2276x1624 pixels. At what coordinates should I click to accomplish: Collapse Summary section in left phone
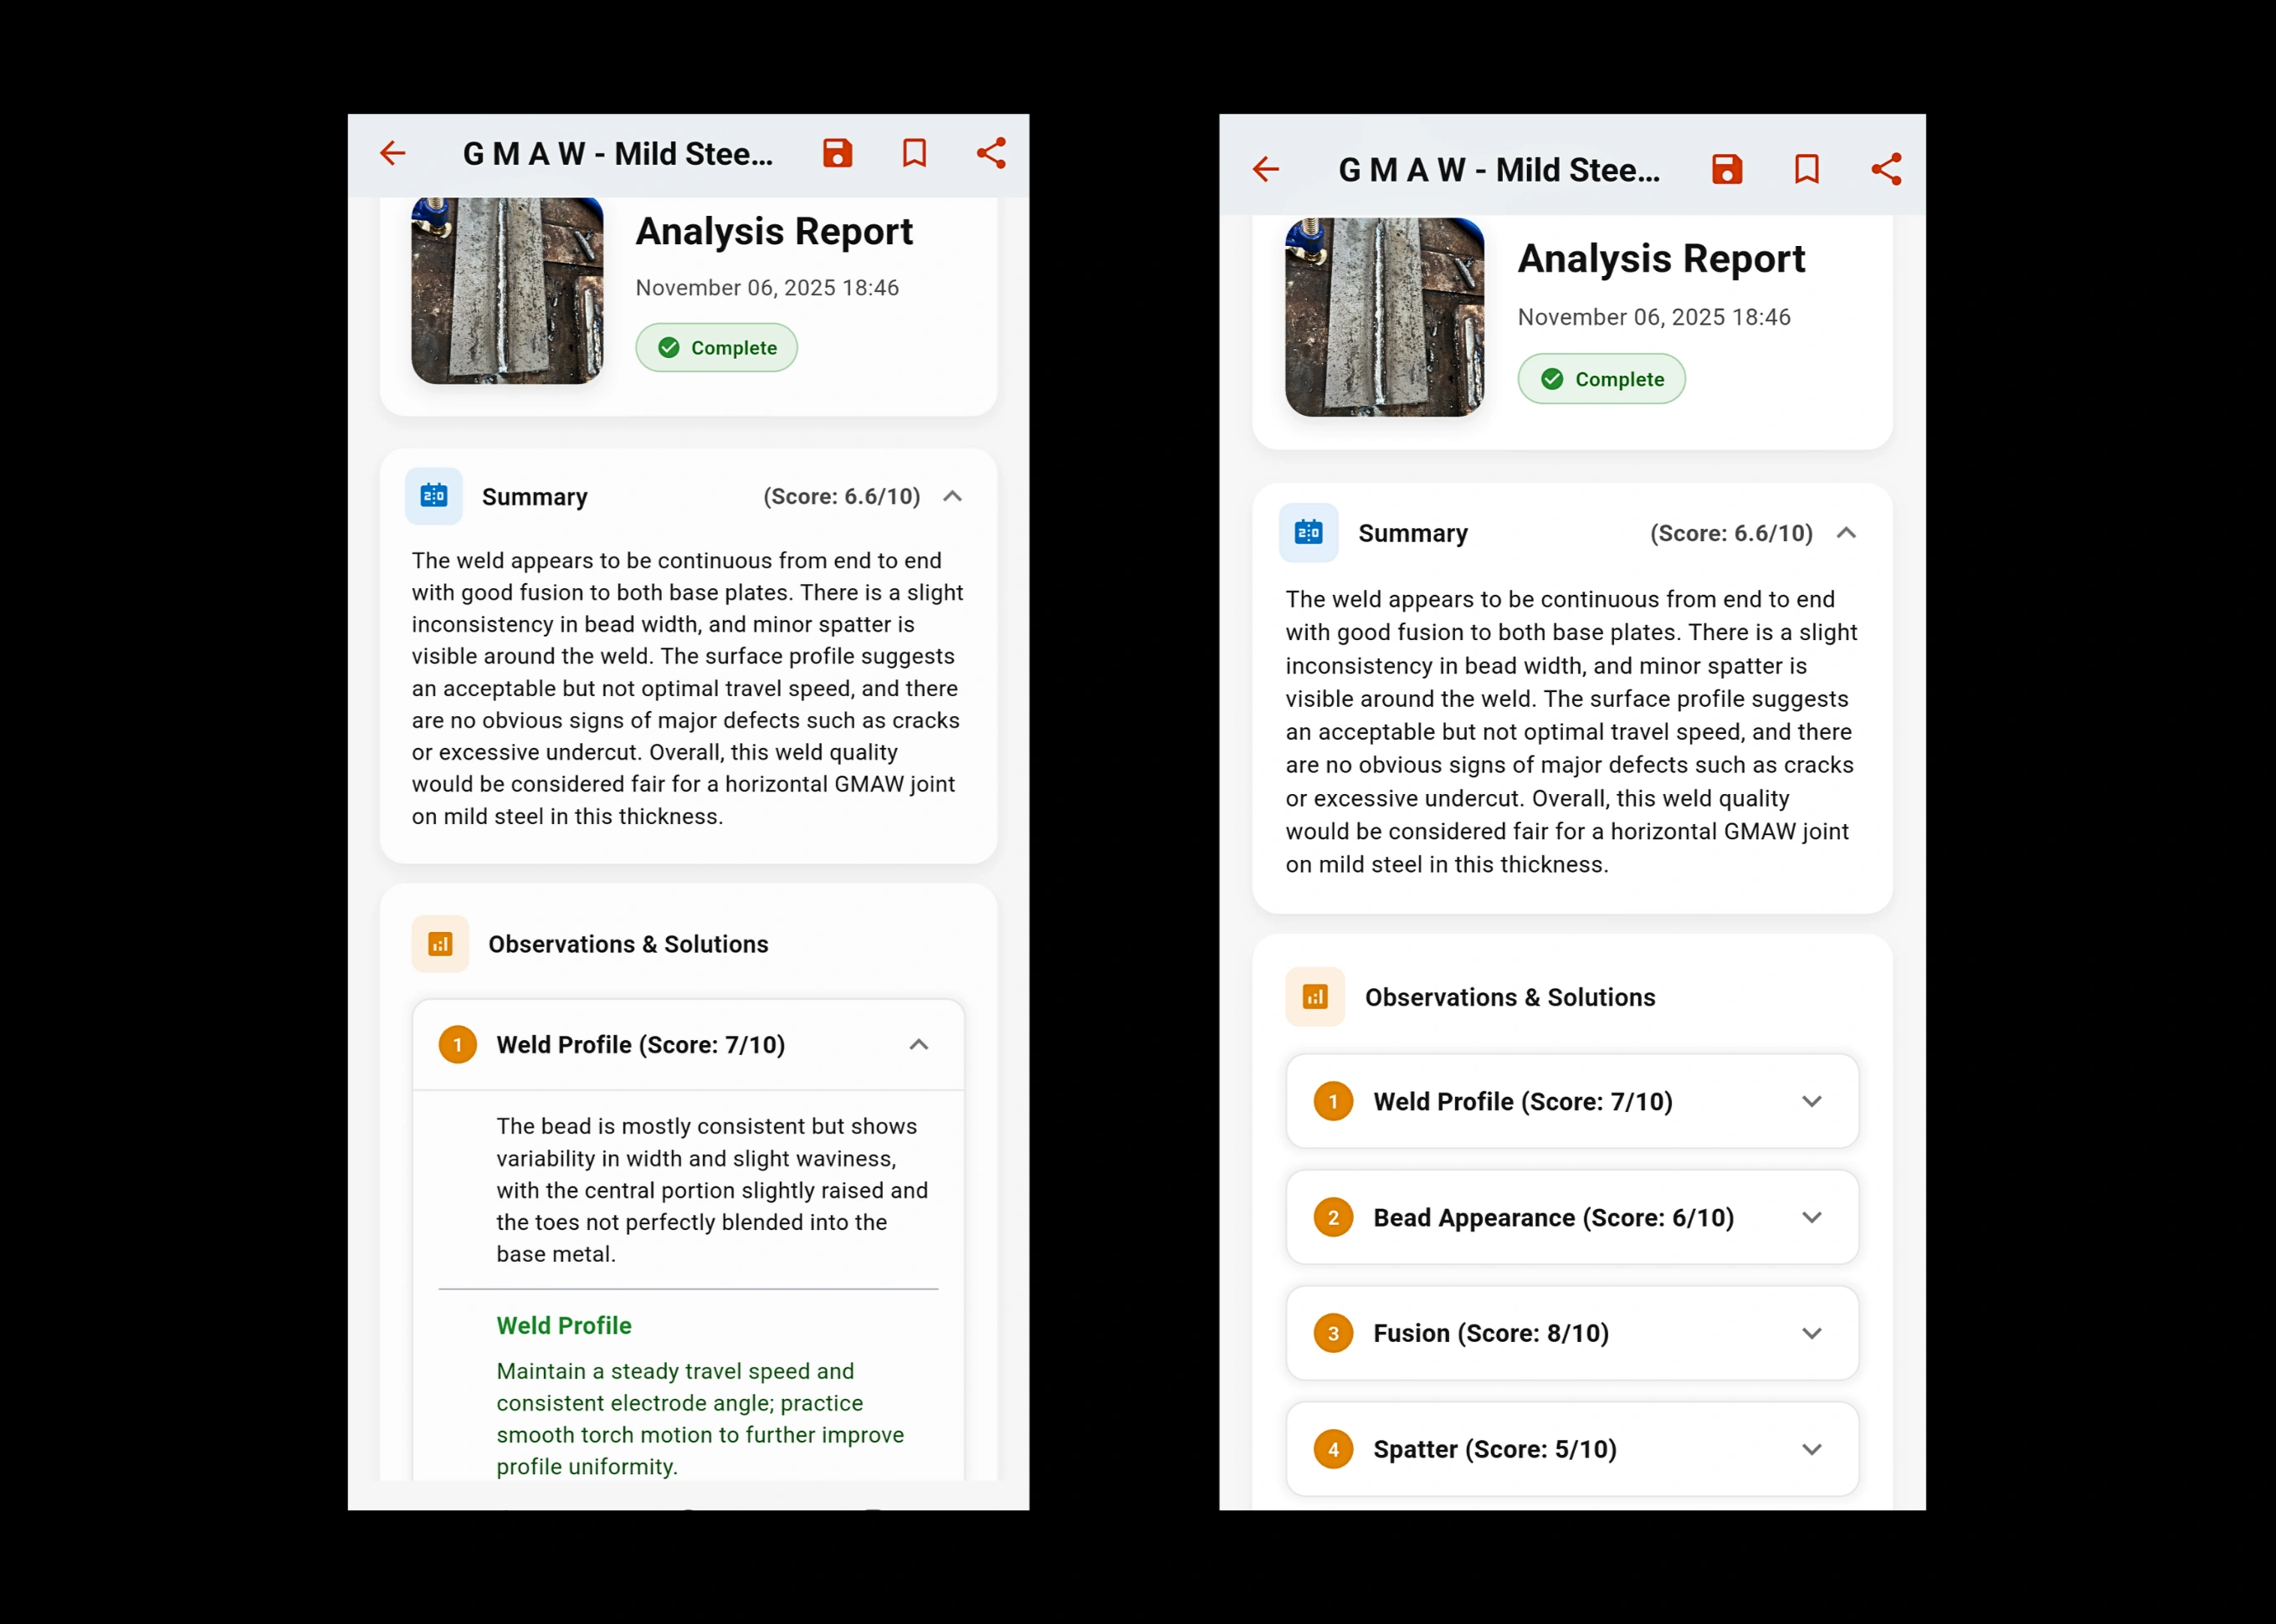(x=952, y=496)
